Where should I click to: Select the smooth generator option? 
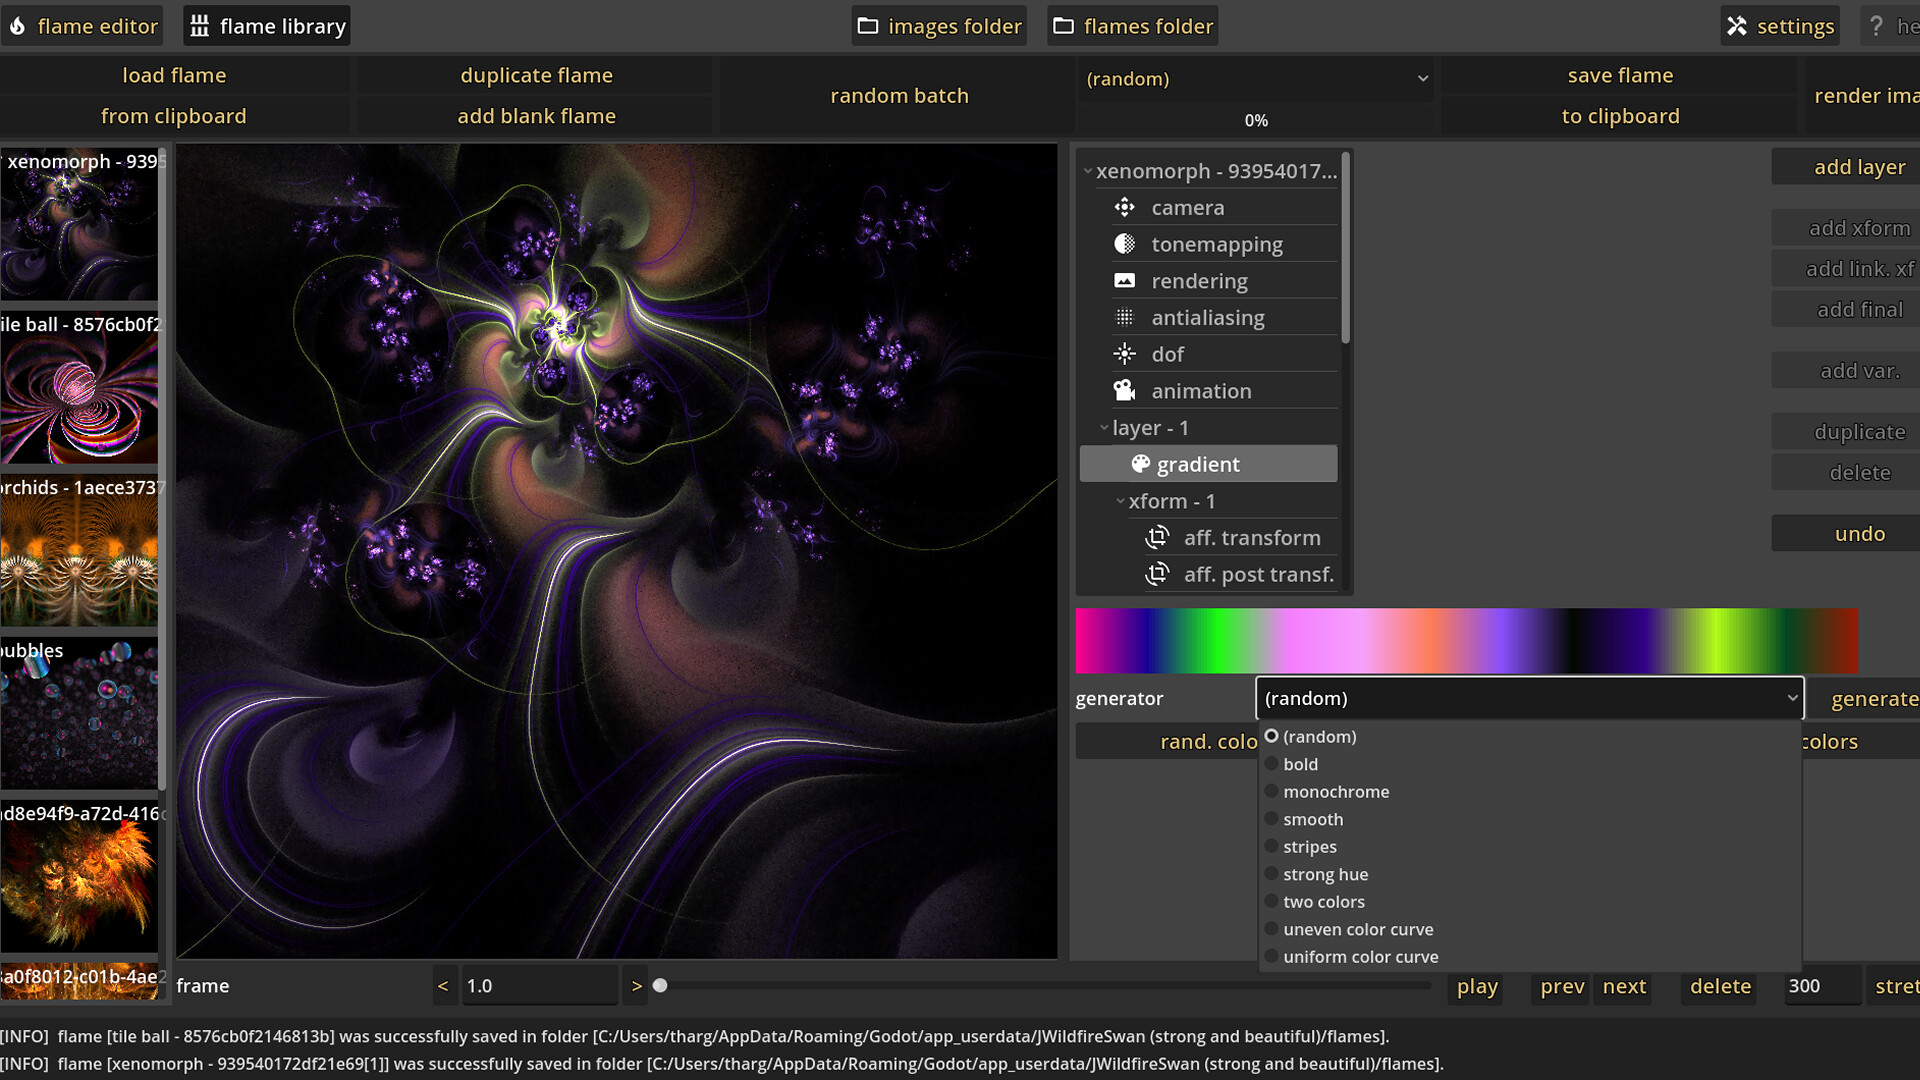coord(1313,819)
